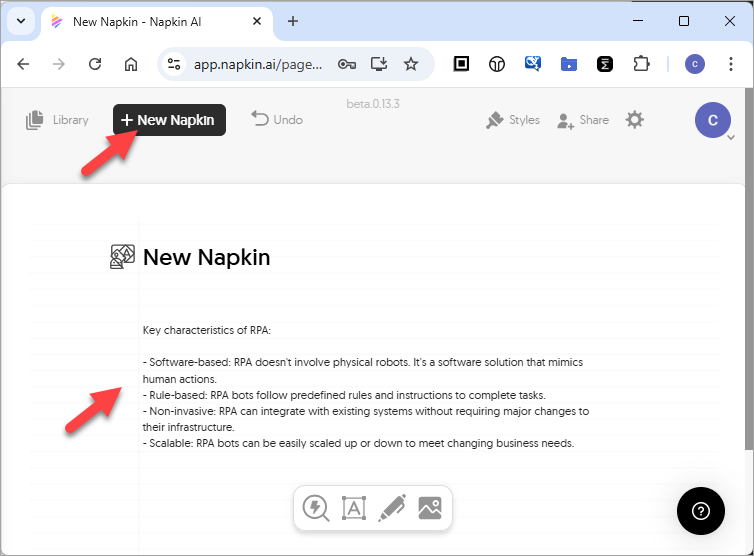The height and width of the screenshot is (556, 754).
Task: Reload the Napkin AI page
Action: click(95, 64)
